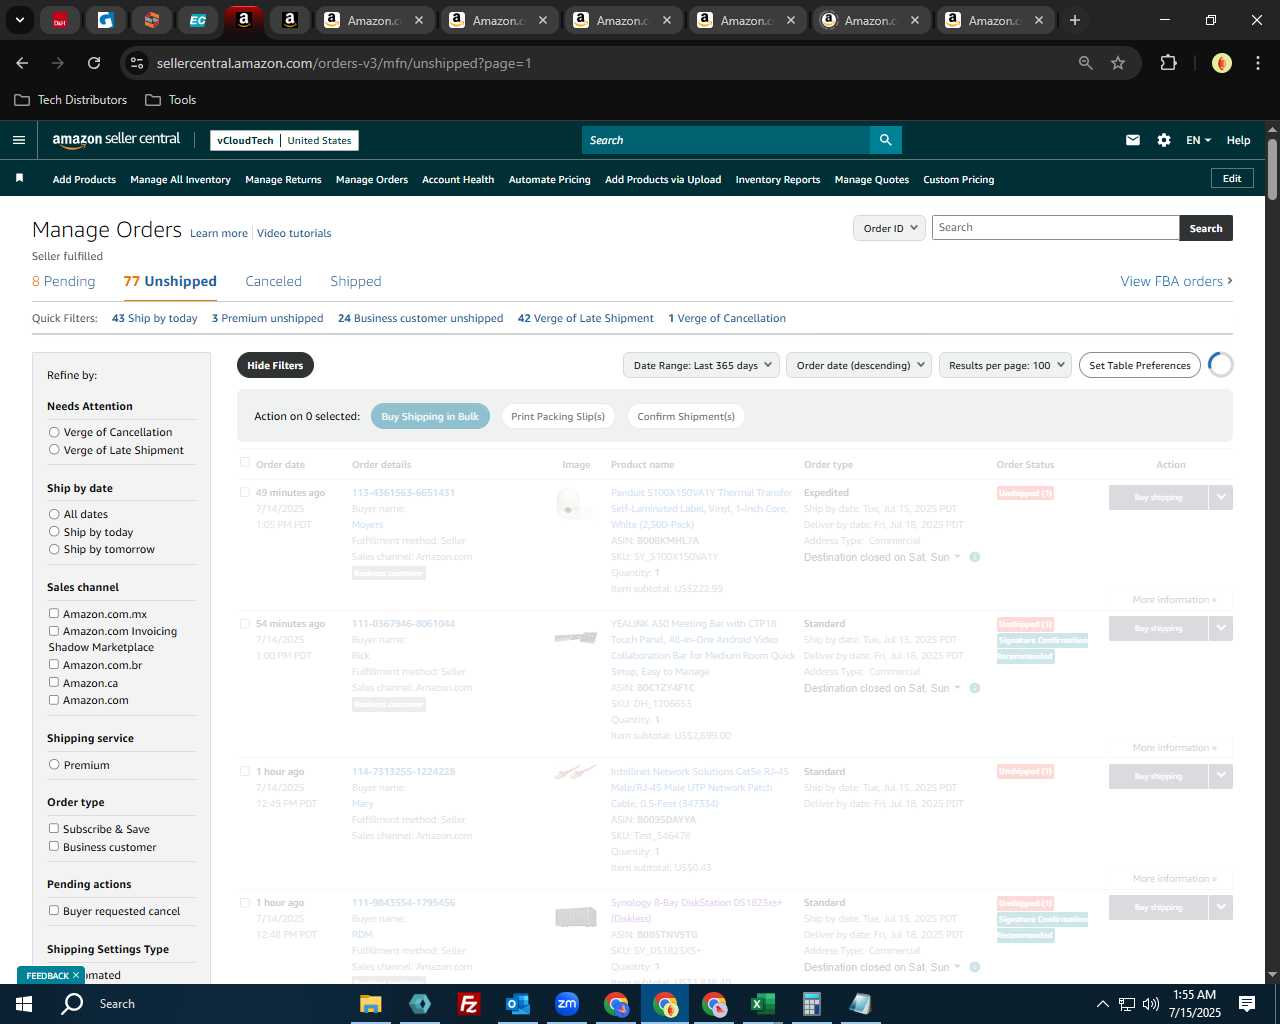Open File Explorer from the taskbar
Screen dimensions: 1280x1024
371,1004
